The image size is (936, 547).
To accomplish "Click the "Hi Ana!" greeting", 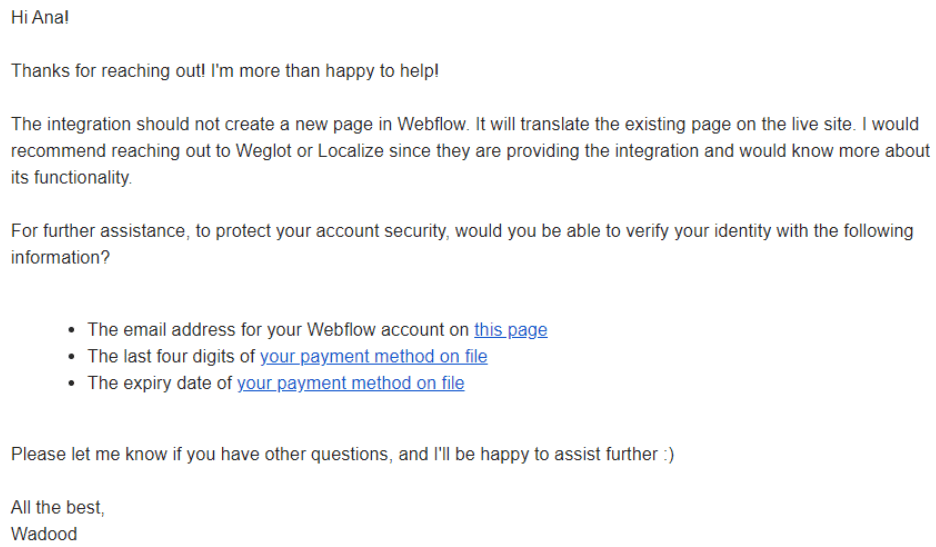I will coord(40,17).
